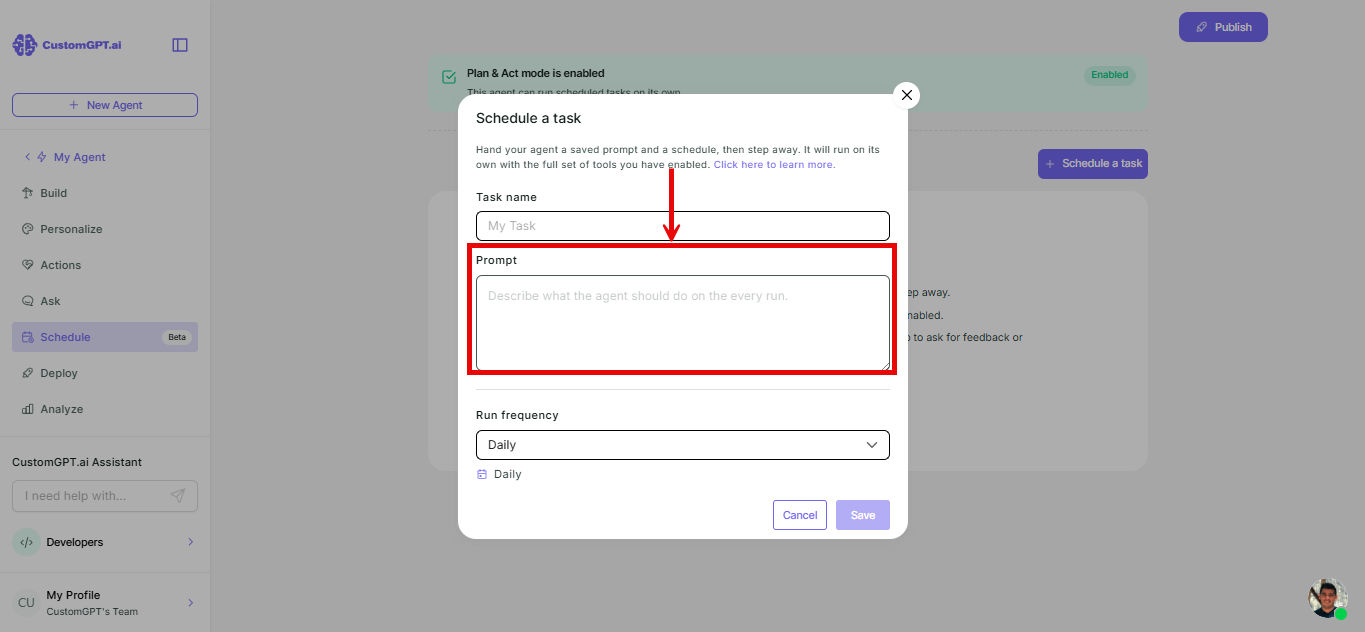Click the send icon in assistant box

(177, 496)
